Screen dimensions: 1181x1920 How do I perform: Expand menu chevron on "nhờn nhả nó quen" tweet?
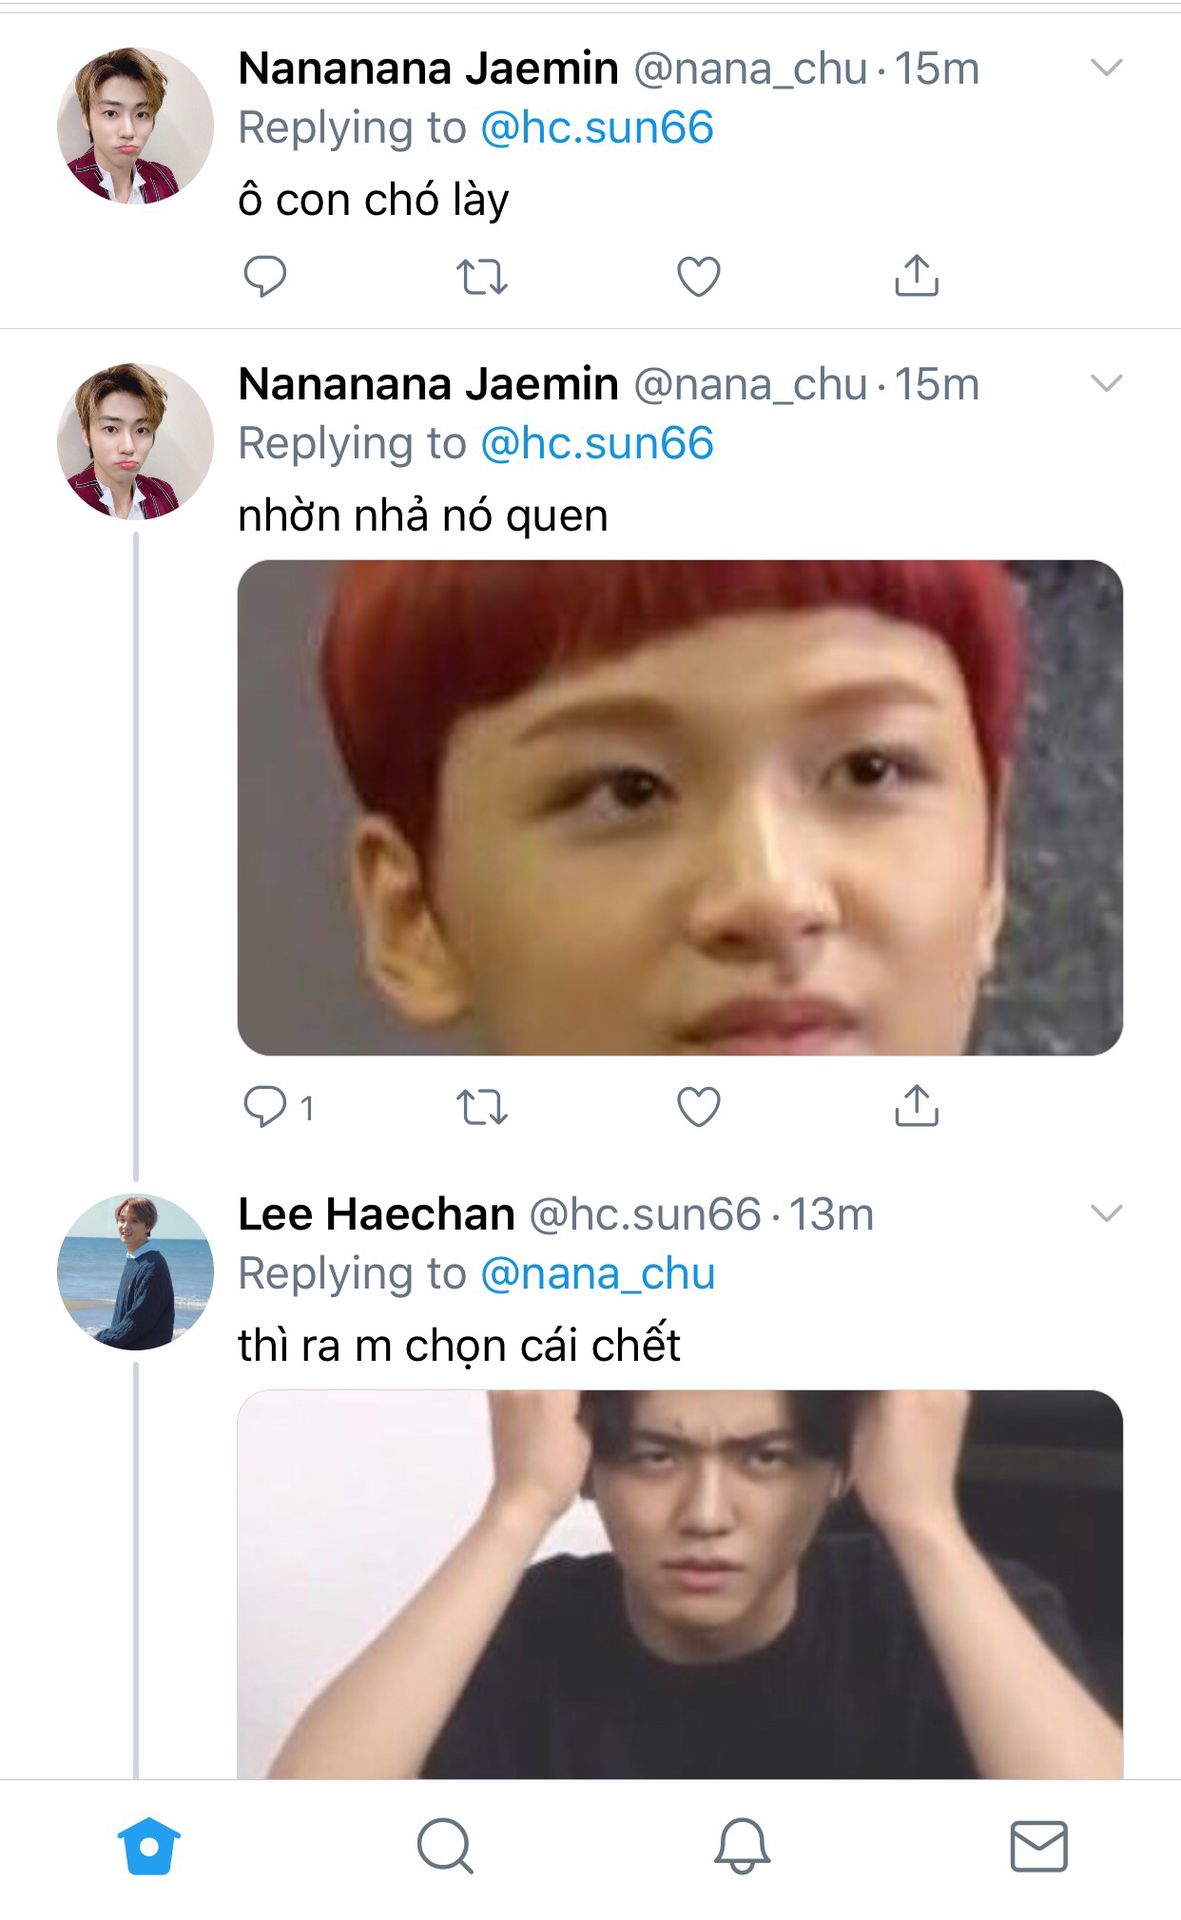point(1106,383)
